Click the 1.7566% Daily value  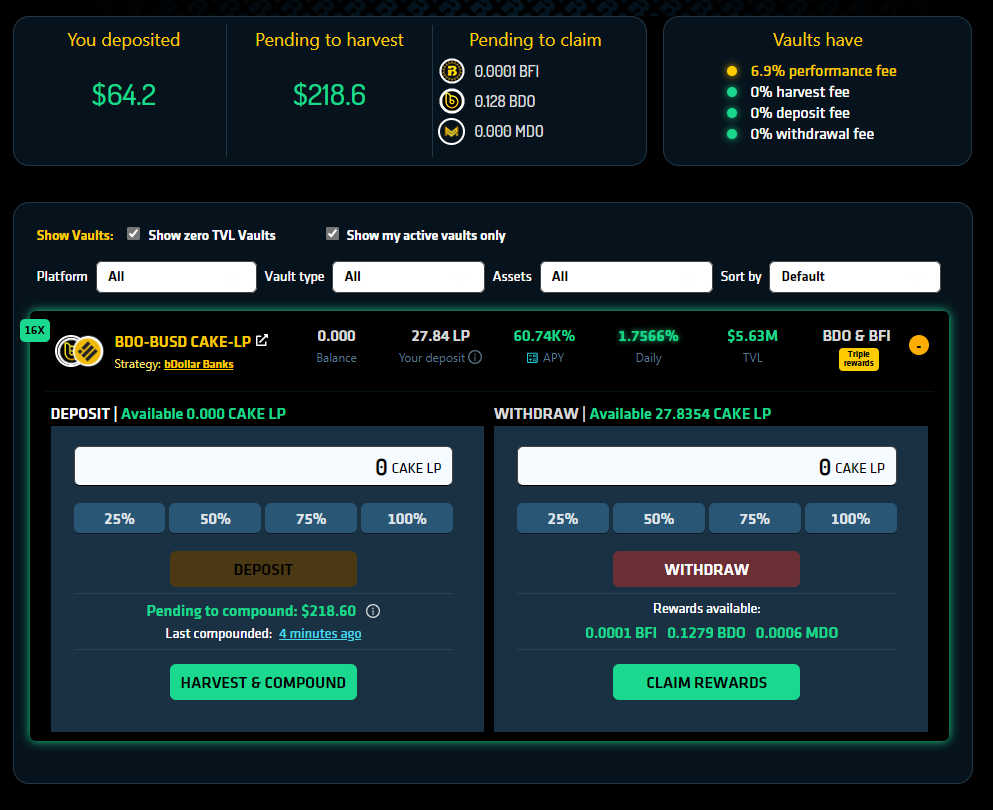(648, 336)
